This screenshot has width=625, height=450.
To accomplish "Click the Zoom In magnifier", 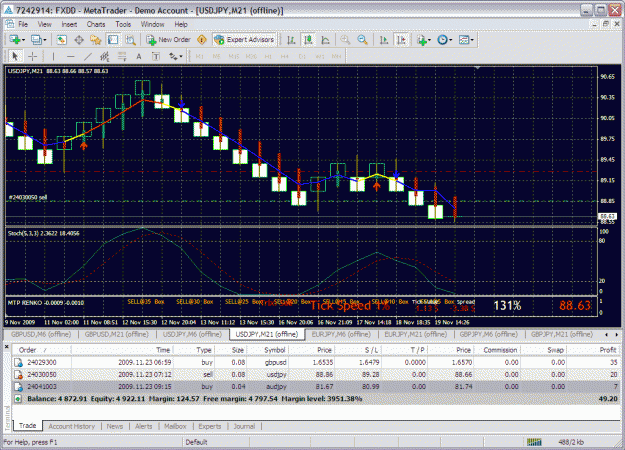I will coord(345,40).
